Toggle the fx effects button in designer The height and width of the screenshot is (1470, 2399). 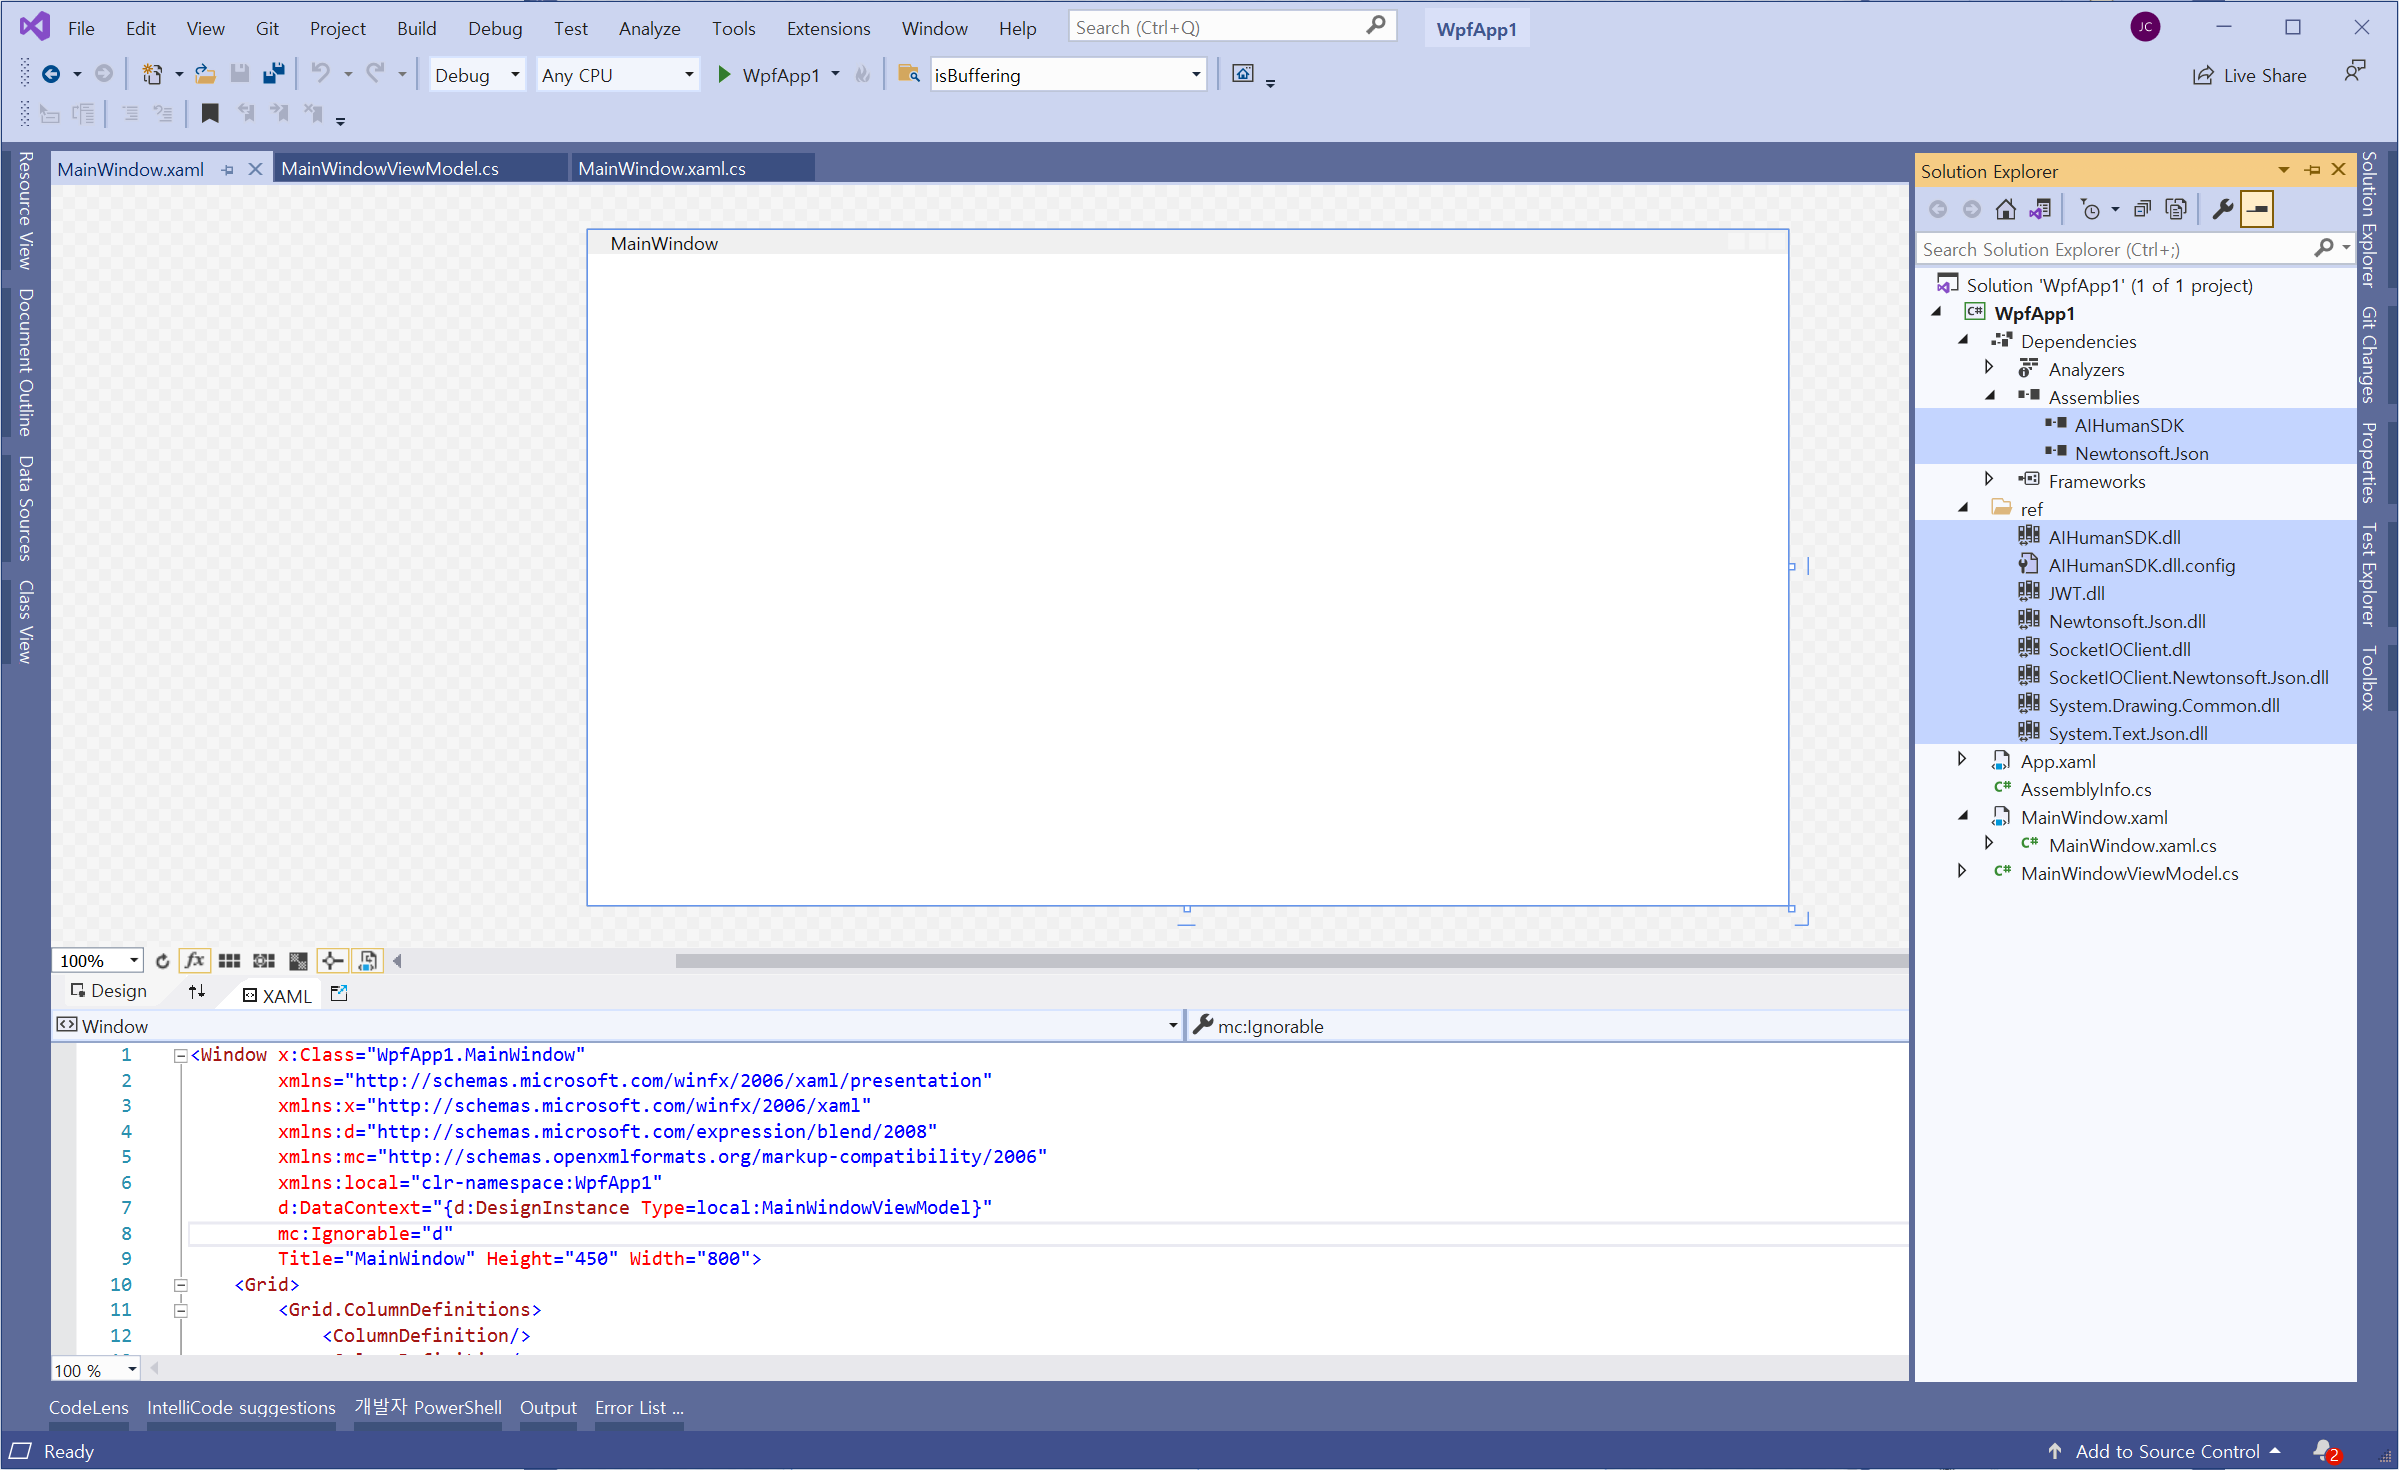[194, 961]
